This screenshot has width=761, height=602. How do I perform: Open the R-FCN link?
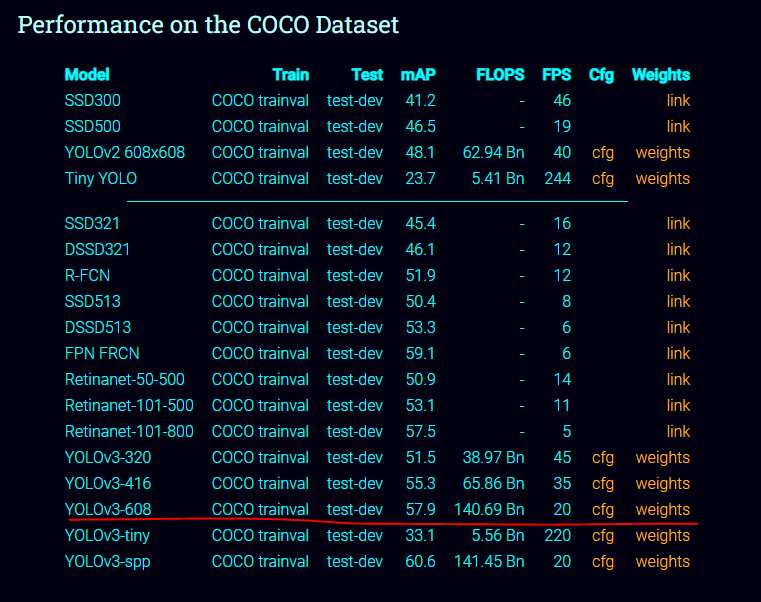tap(678, 276)
